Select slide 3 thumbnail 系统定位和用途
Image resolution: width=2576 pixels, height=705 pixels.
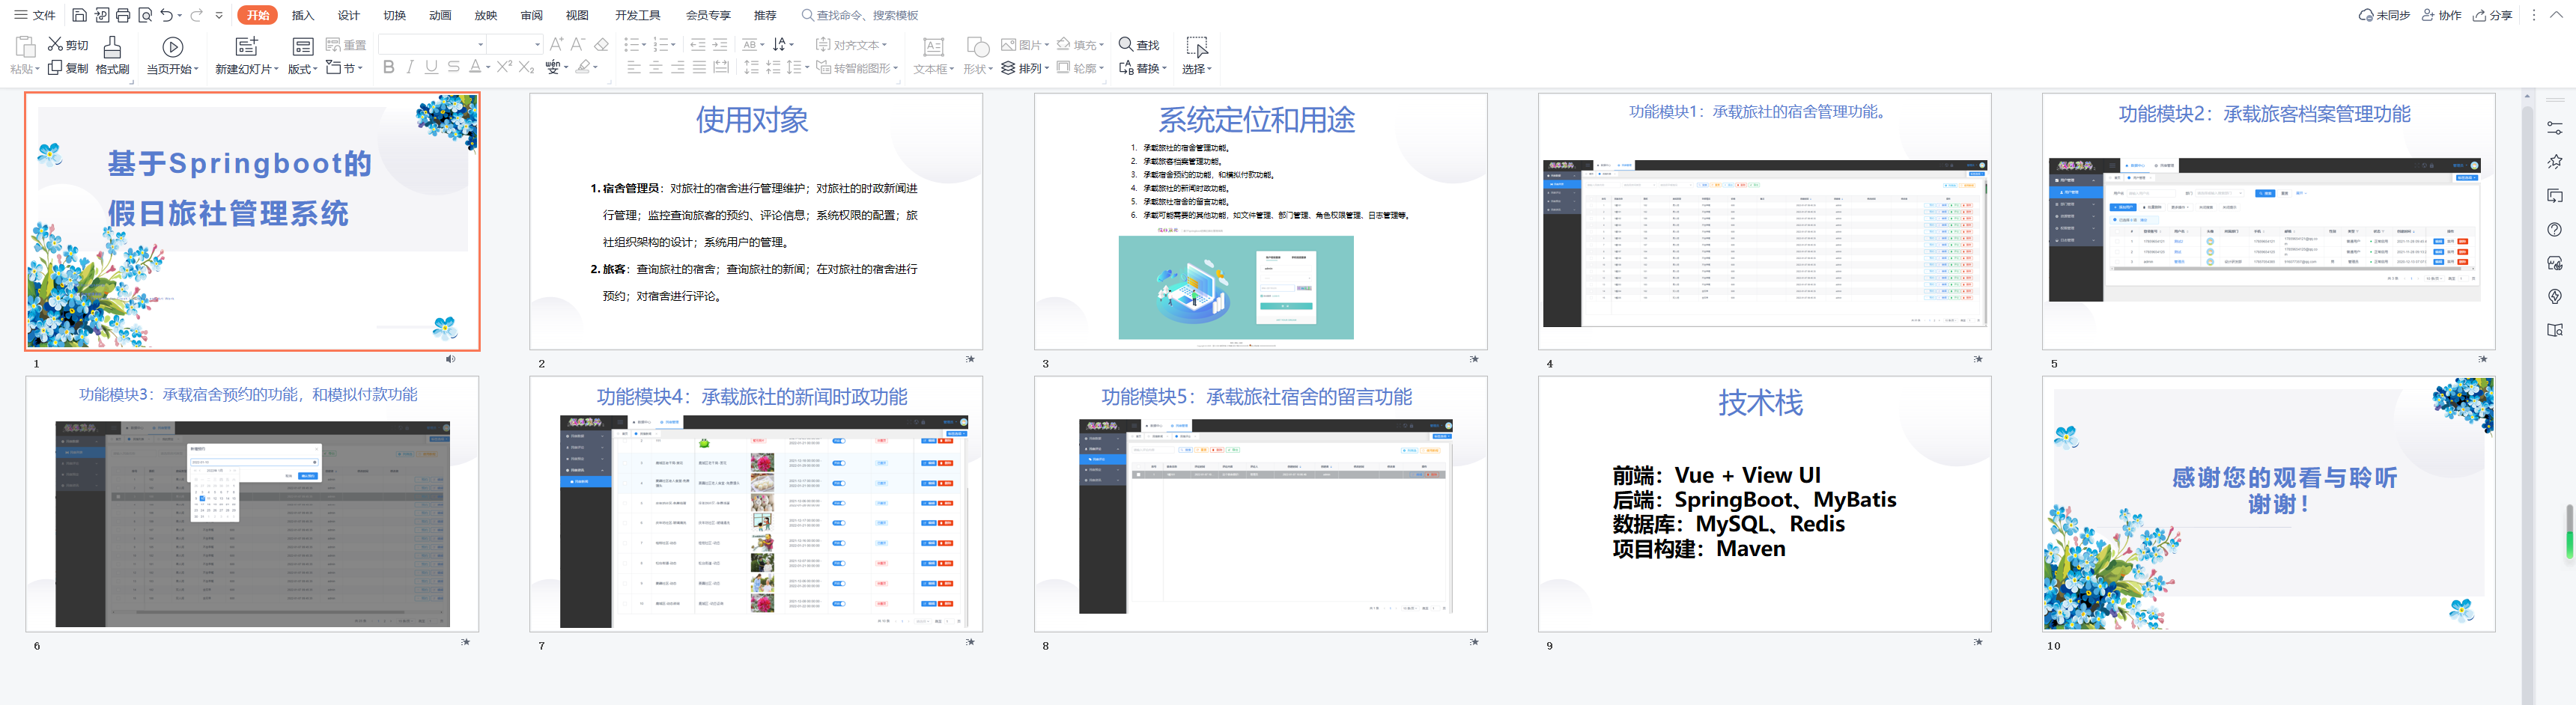point(1260,221)
